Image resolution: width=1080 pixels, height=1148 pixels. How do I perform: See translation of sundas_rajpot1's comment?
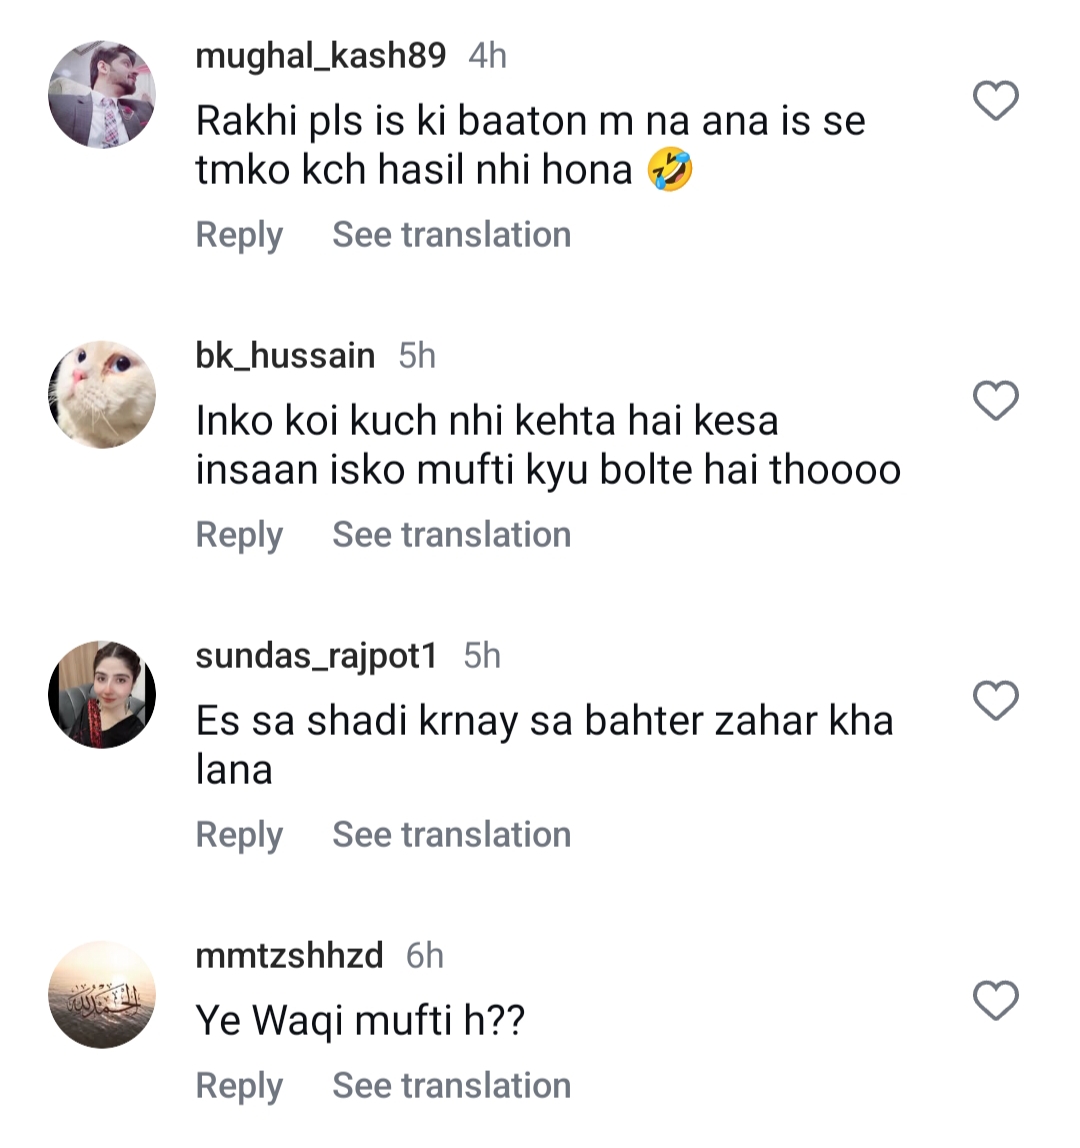[451, 834]
